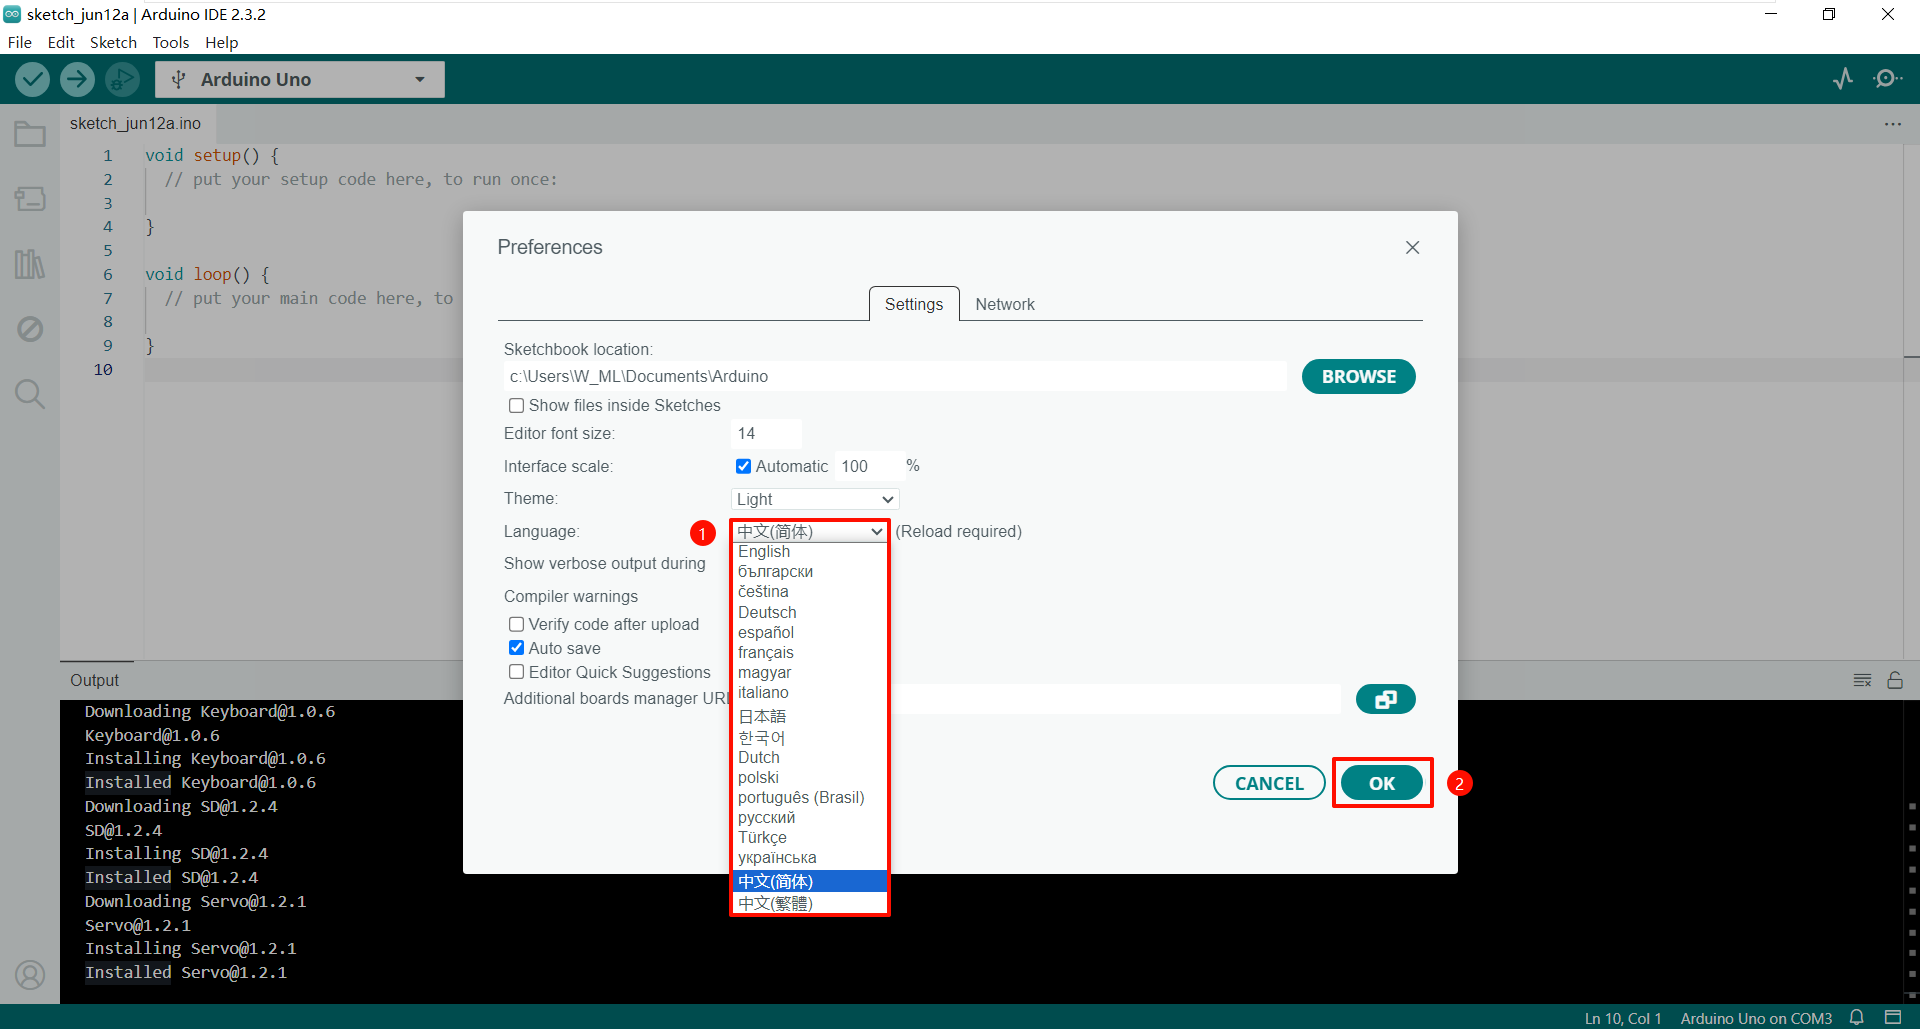This screenshot has width=1920, height=1029.
Task: Select 中文(简体) highlighted option in list
Action: tap(810, 881)
